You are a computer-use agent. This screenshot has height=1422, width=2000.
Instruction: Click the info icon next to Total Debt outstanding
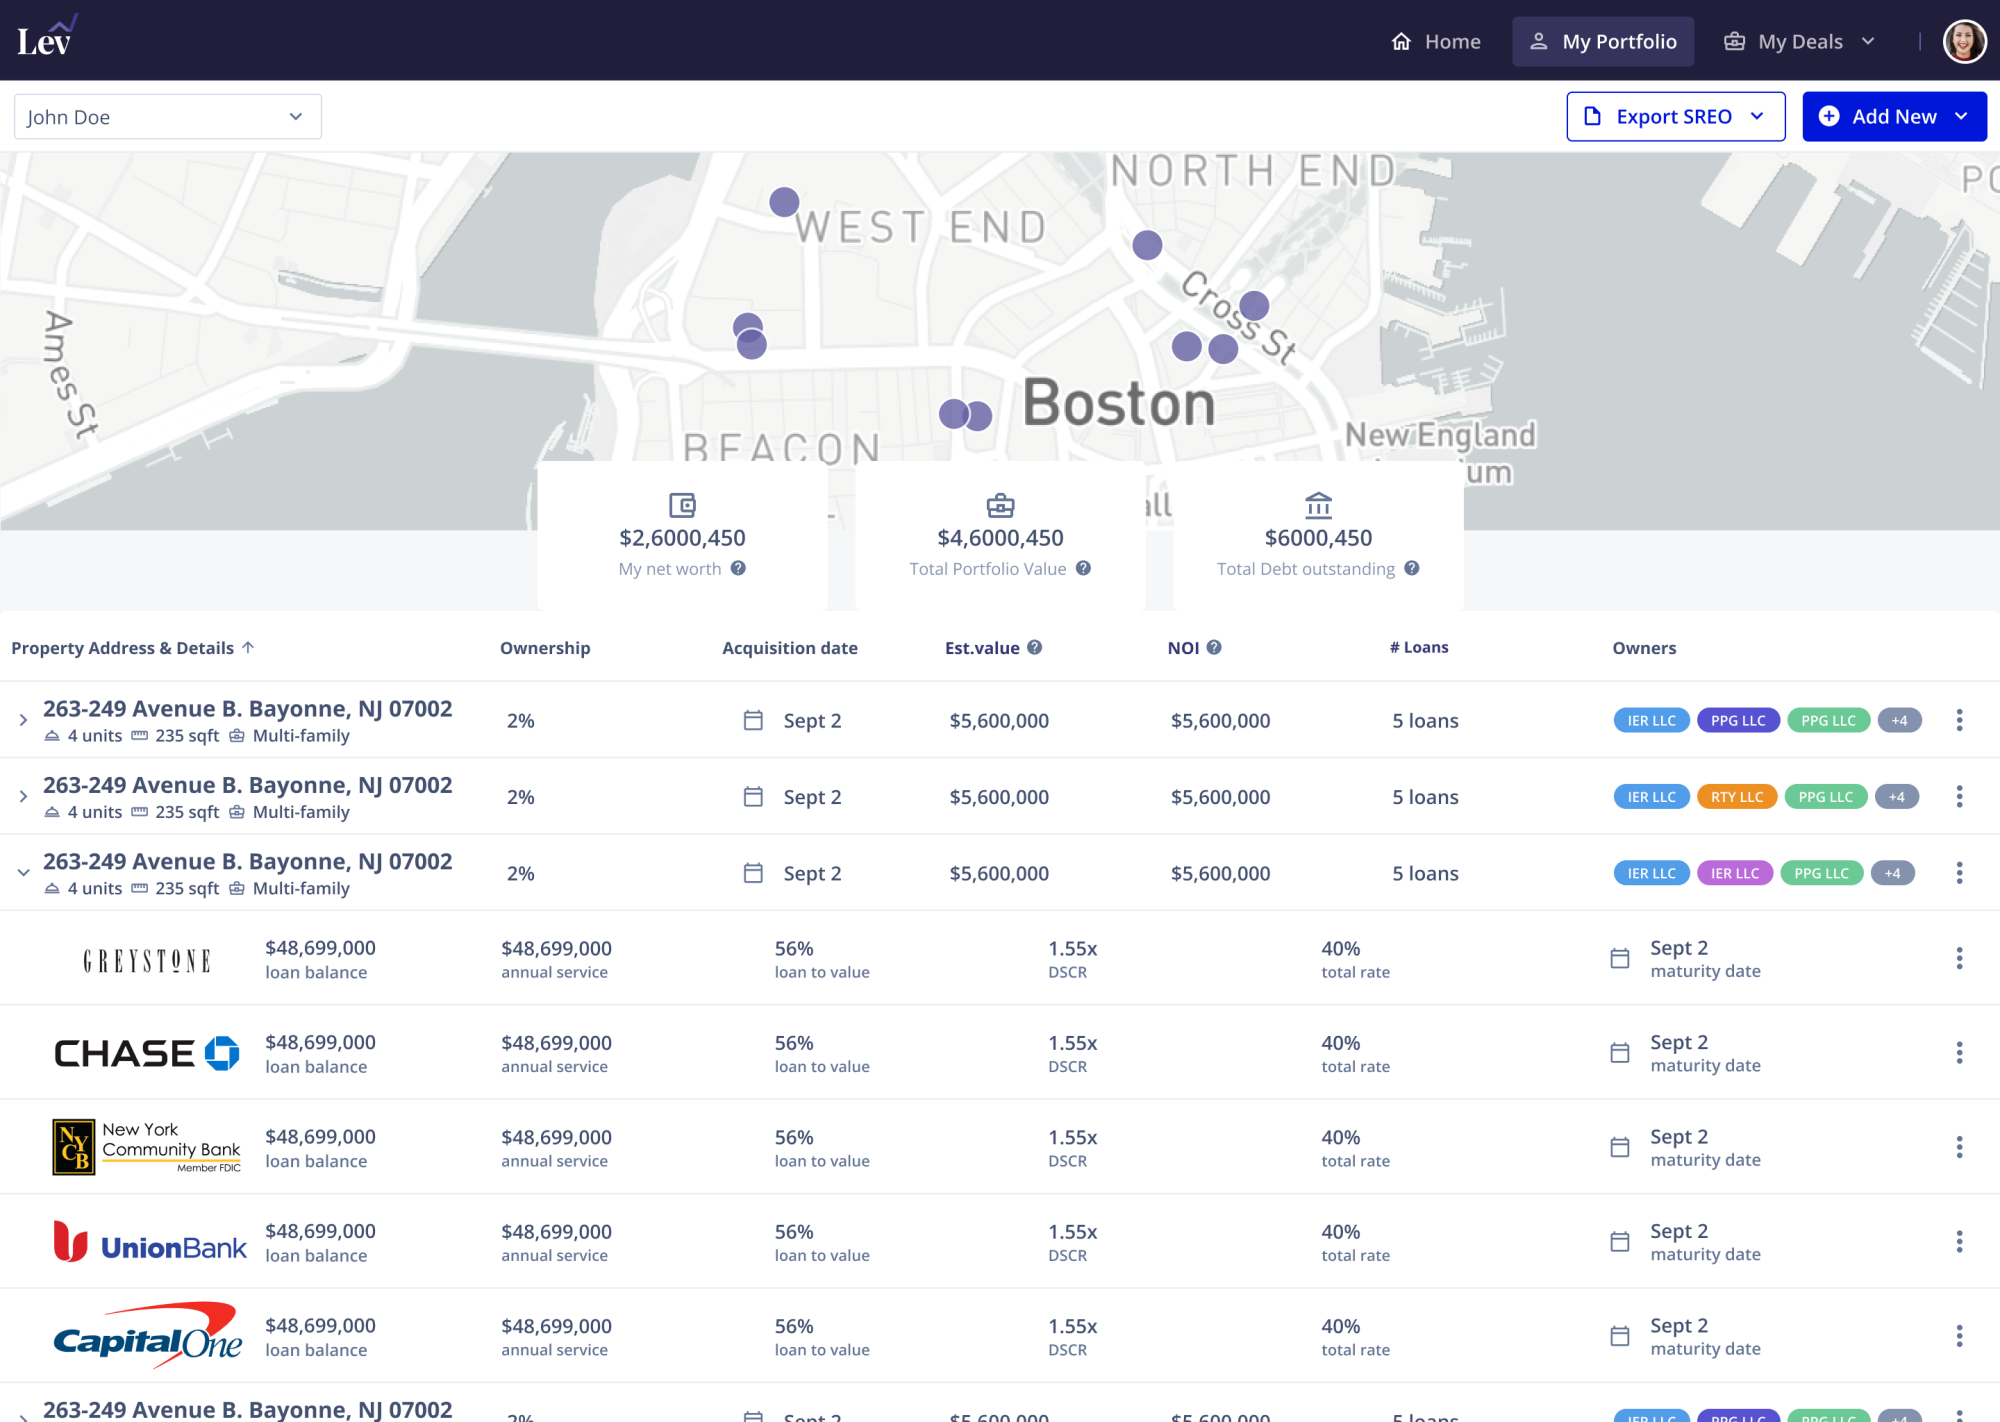[1412, 568]
